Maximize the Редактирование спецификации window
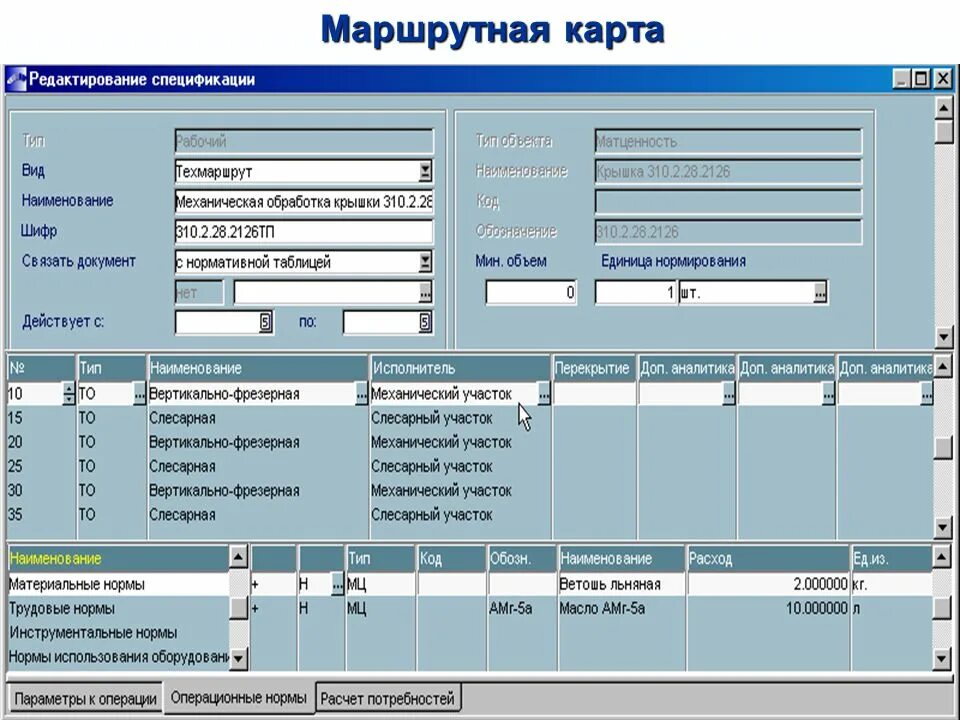960x720 pixels. click(921, 79)
